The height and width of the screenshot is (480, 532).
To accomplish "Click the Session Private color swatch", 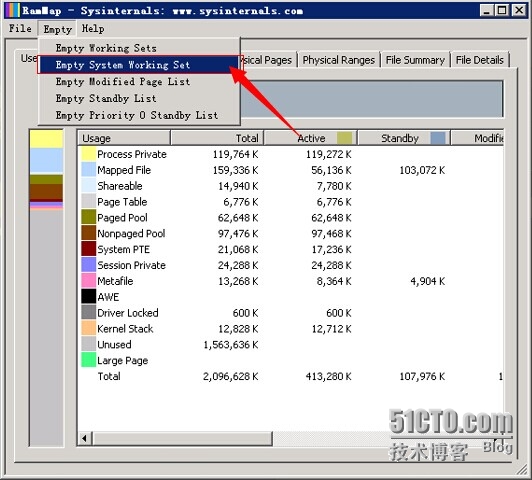I will [89, 265].
